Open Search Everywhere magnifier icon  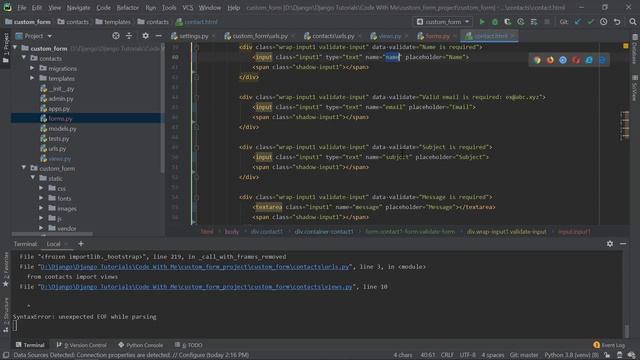click(x=632, y=22)
